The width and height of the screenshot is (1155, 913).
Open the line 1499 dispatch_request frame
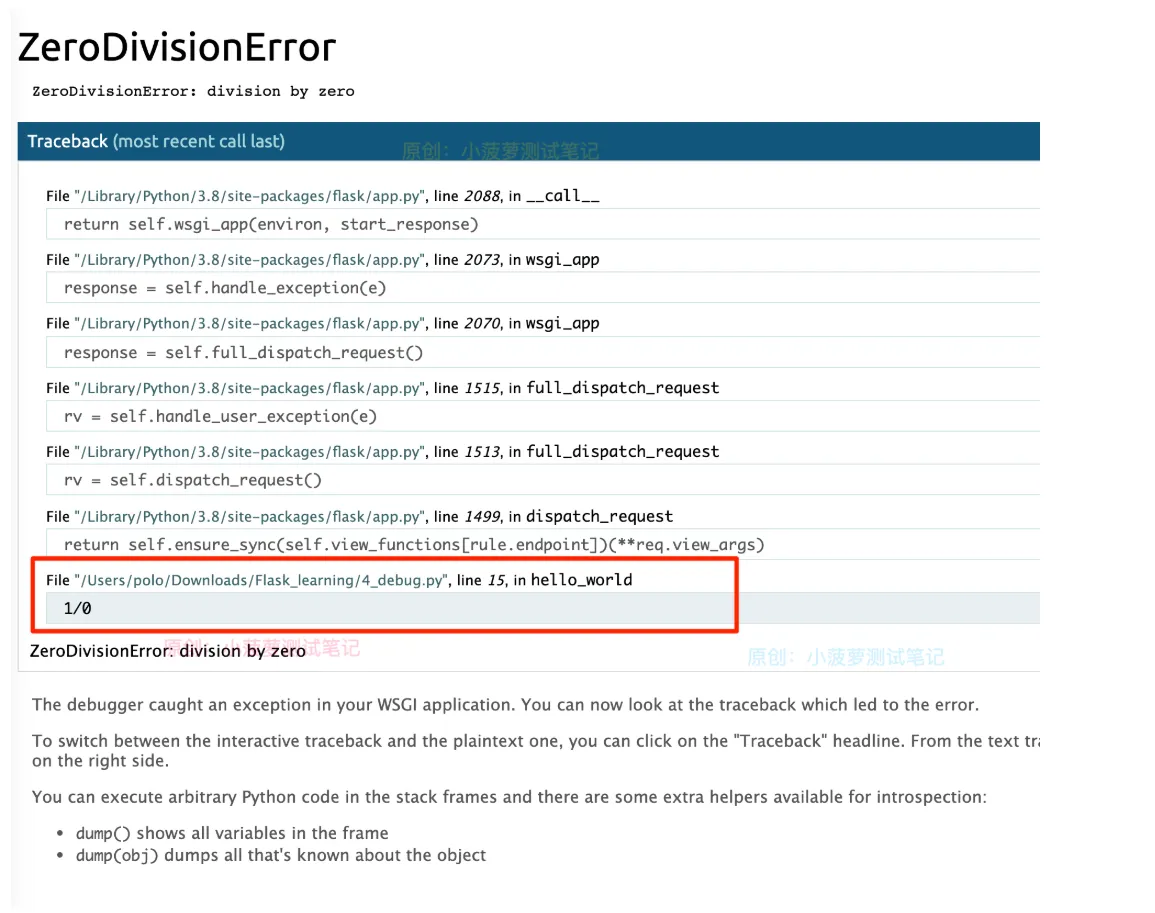pyautogui.click(x=359, y=517)
